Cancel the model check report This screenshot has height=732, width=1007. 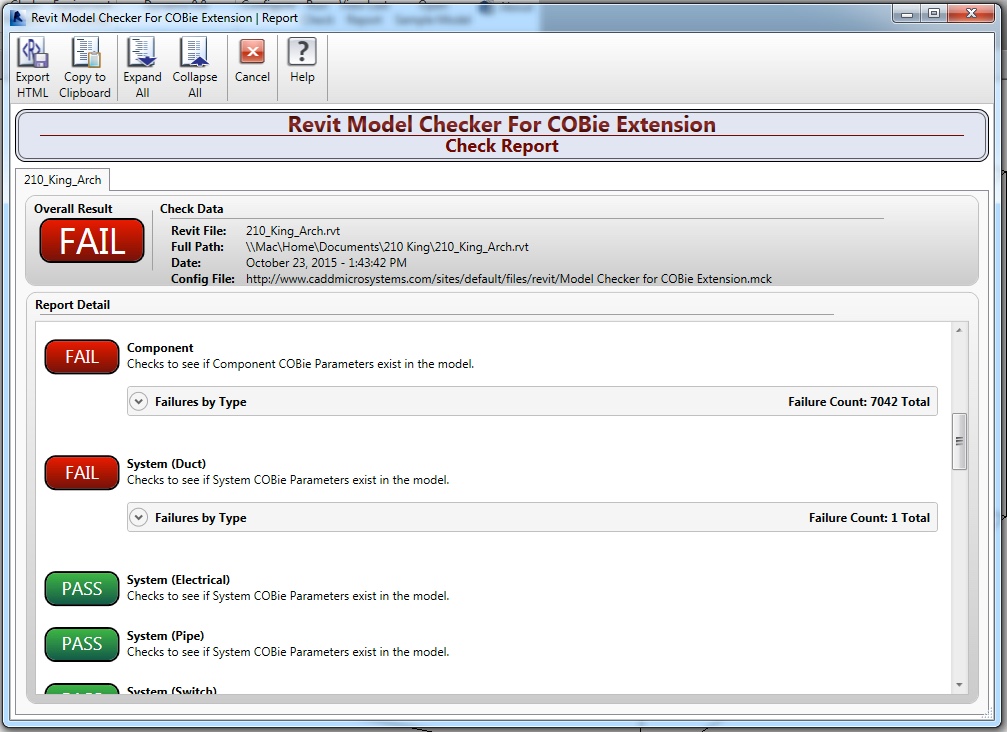(x=251, y=64)
